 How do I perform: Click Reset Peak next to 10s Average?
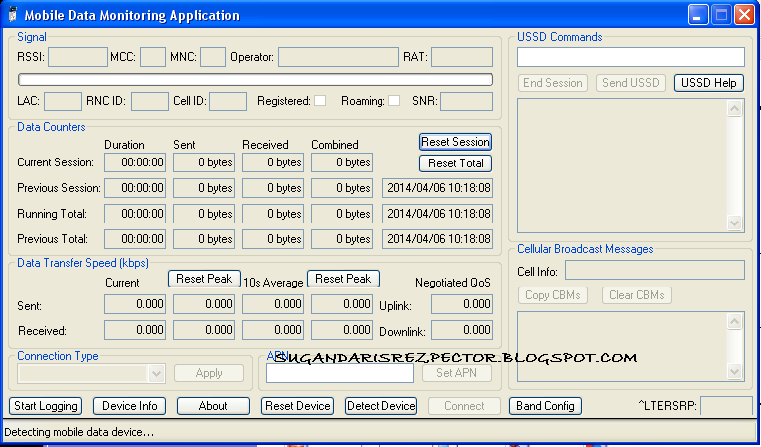tap(343, 279)
